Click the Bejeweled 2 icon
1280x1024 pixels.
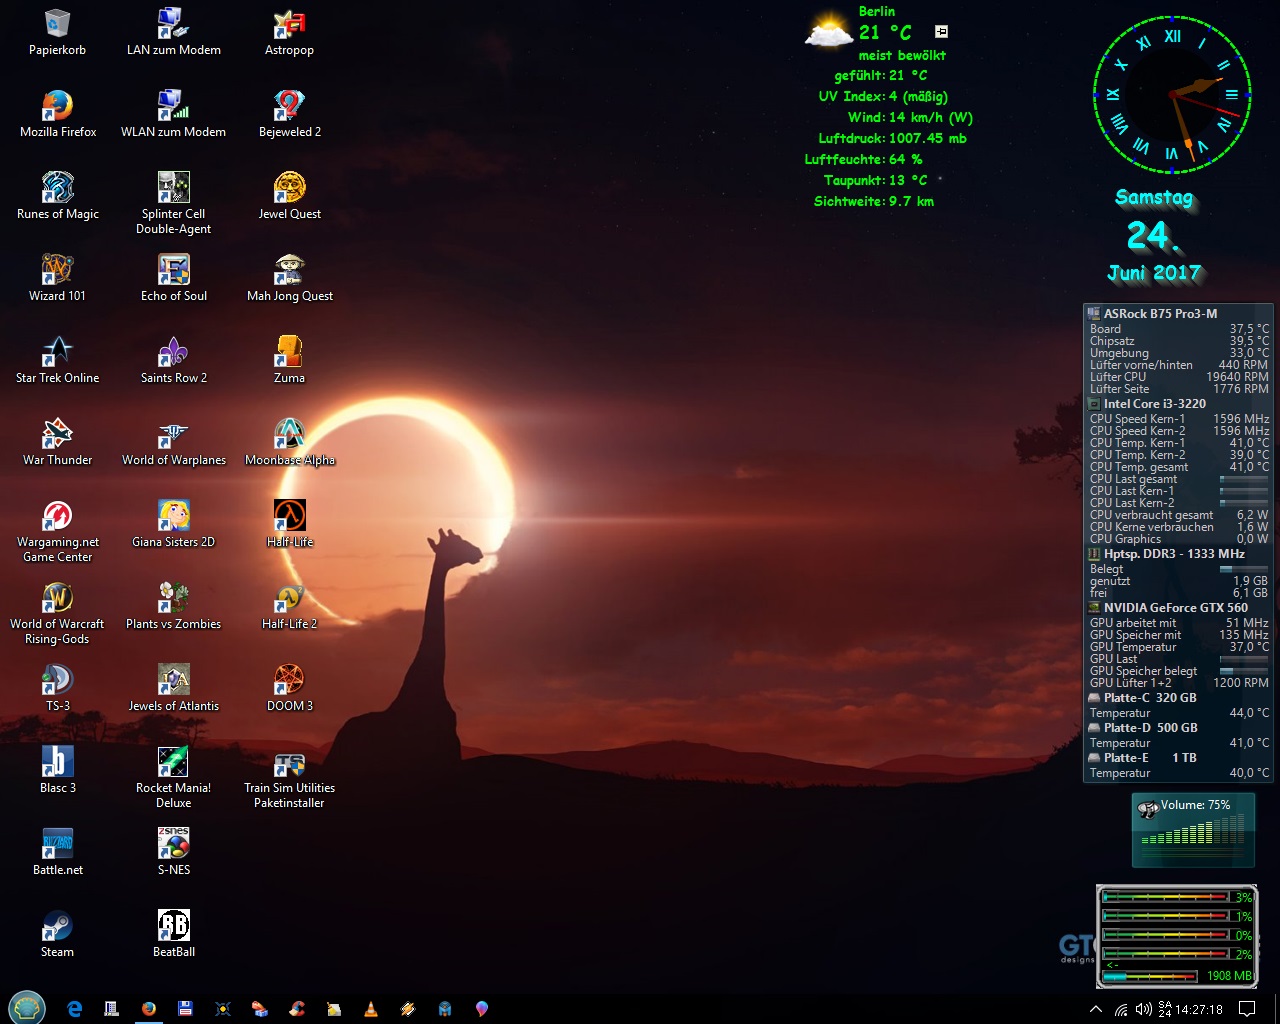(290, 114)
